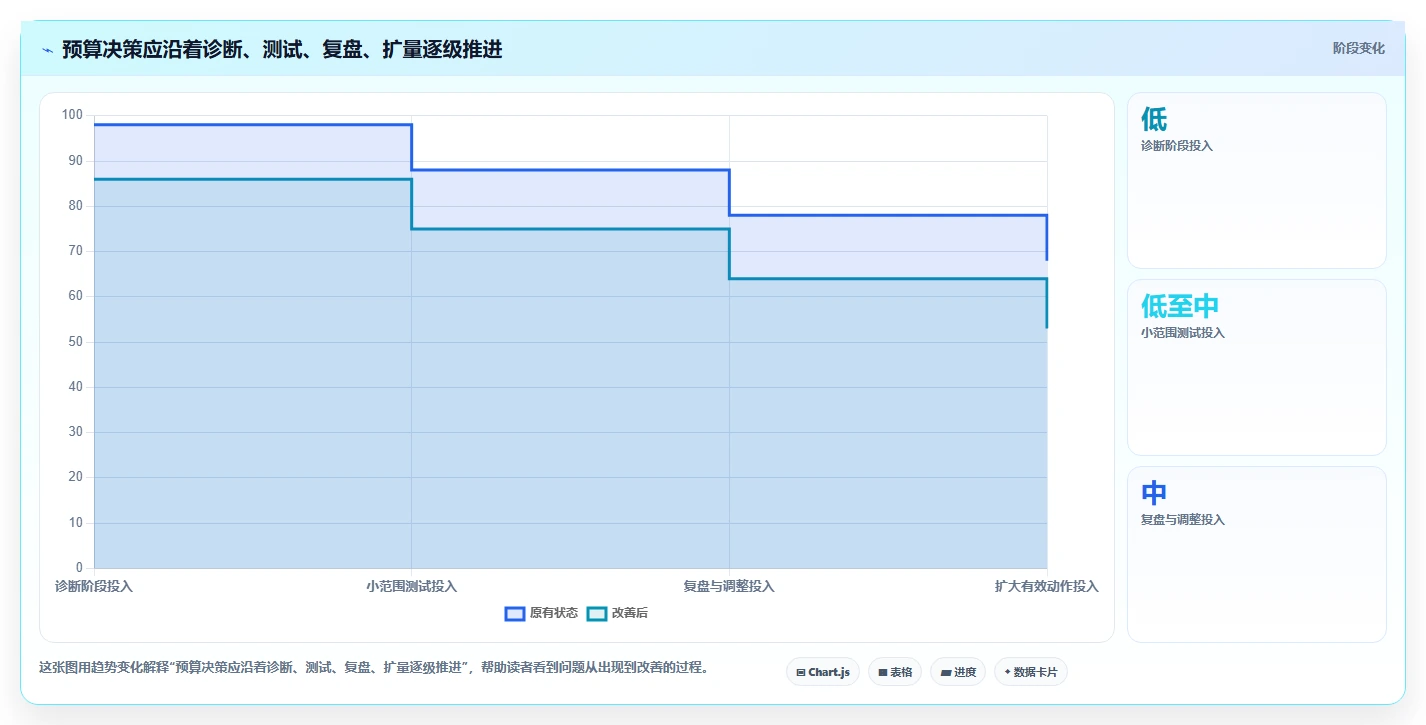Click the 数据卡片 tag pill

tap(1031, 672)
